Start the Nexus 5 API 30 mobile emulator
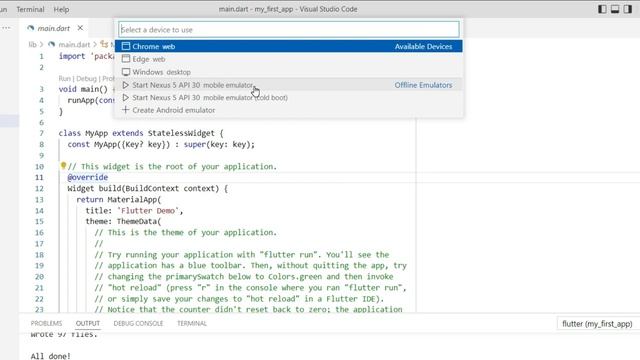 pos(289,85)
